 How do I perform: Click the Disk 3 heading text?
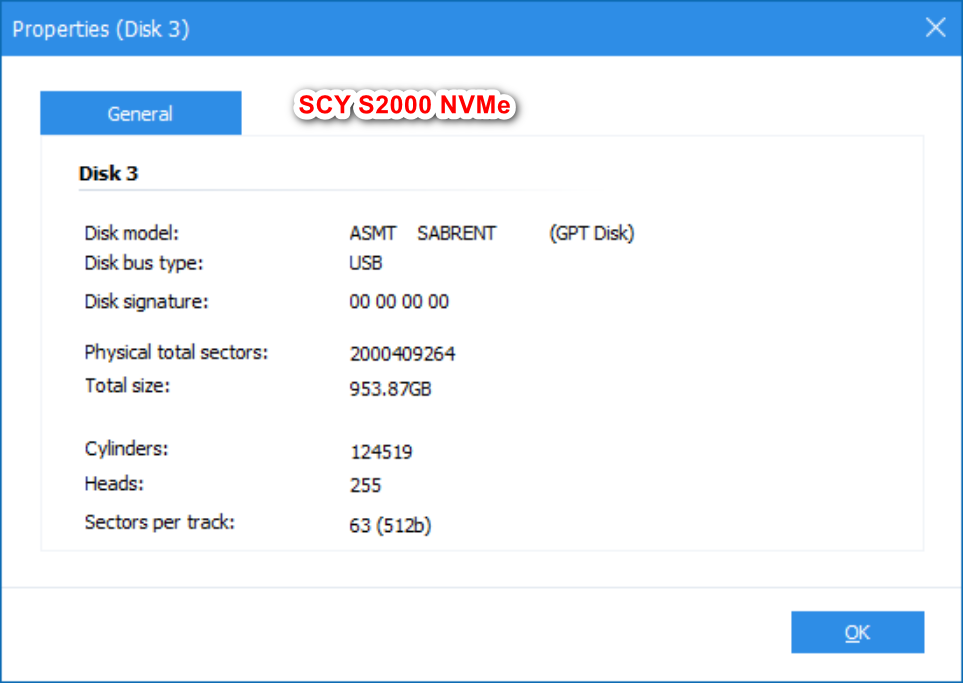[x=108, y=173]
